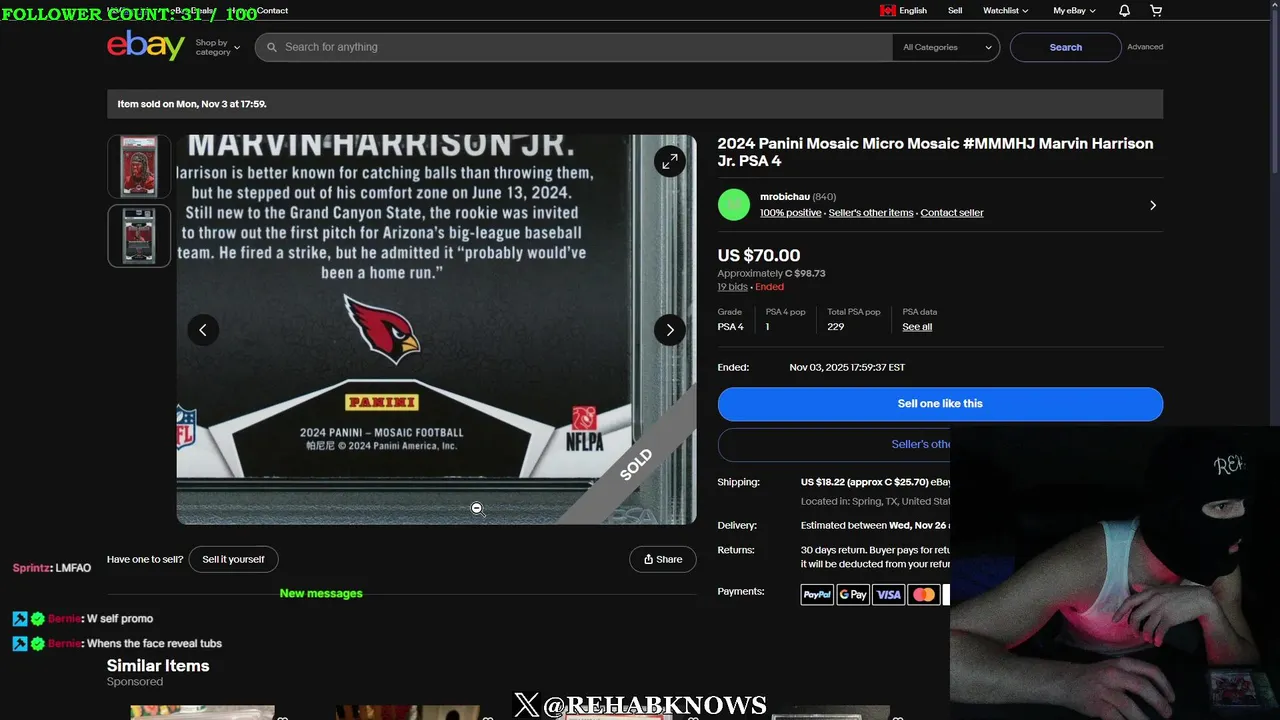
Task: Click the ended date Nov 03, 2025
Action: 847,368
